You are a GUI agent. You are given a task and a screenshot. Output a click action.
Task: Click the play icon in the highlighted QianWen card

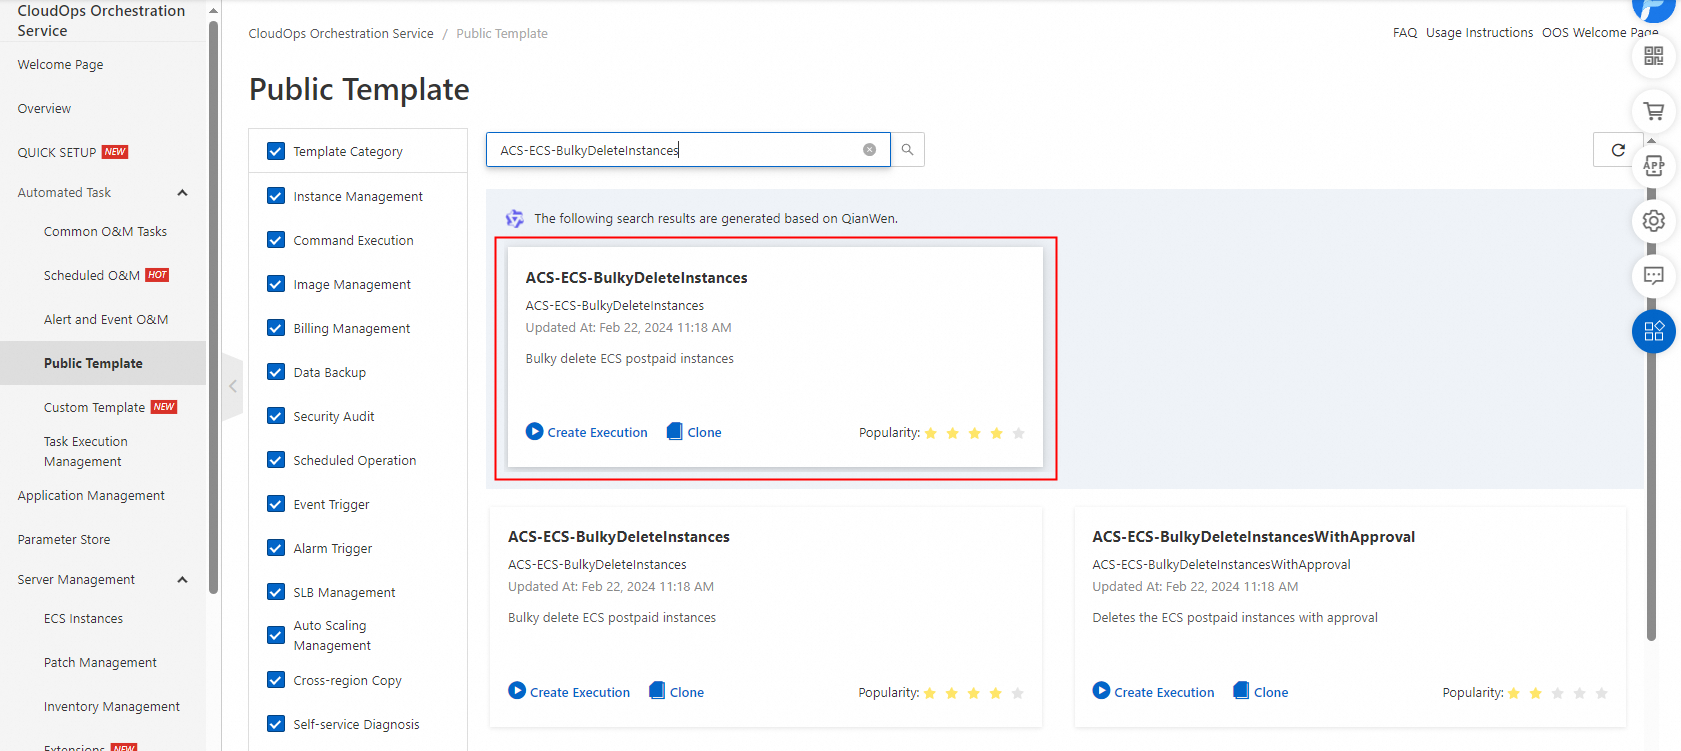[535, 432]
